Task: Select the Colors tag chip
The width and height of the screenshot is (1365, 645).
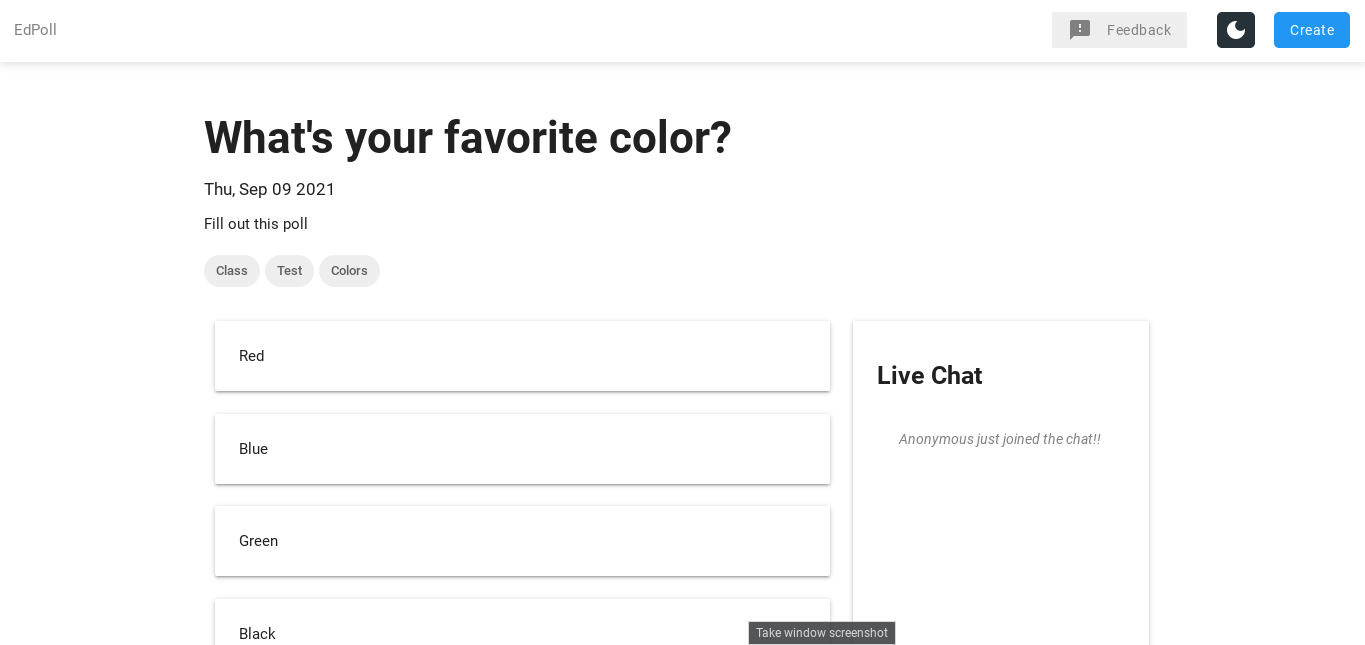Action: point(349,271)
